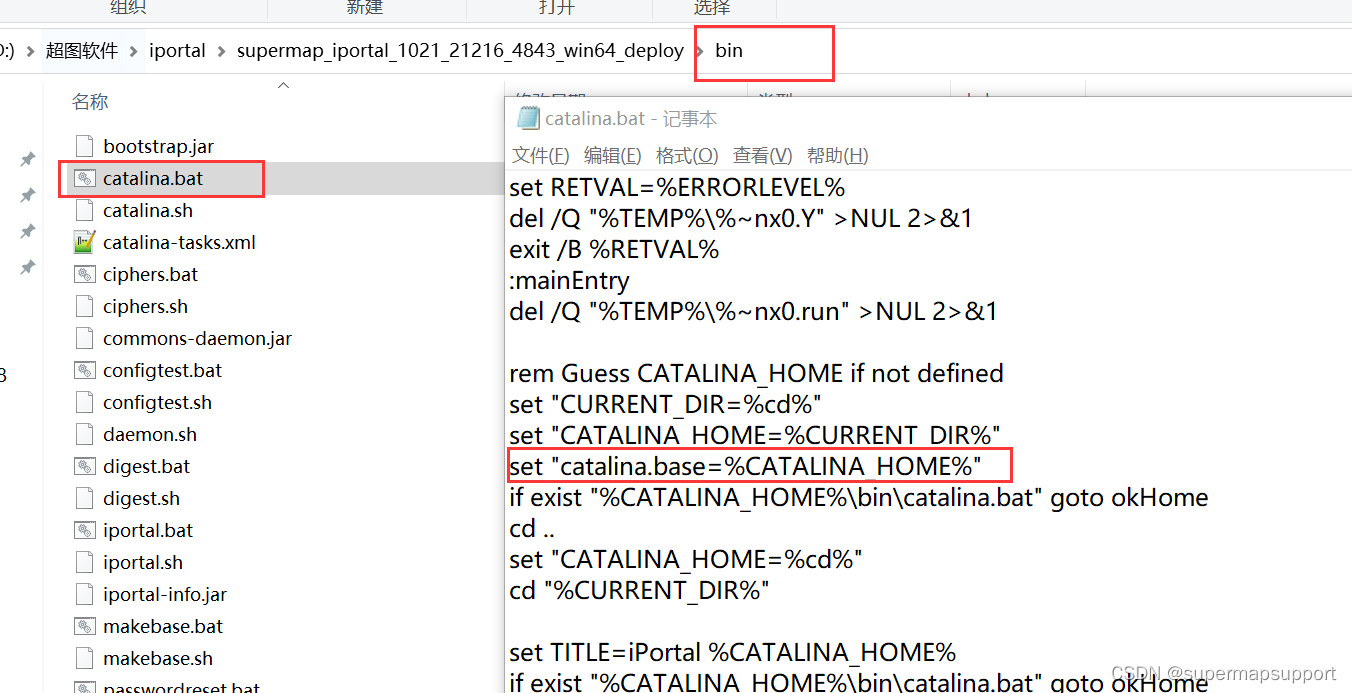Viewport: 1352px width, 693px height.
Task: Expand the chevron after 超图软件 in the address bar
Action: 134,50
